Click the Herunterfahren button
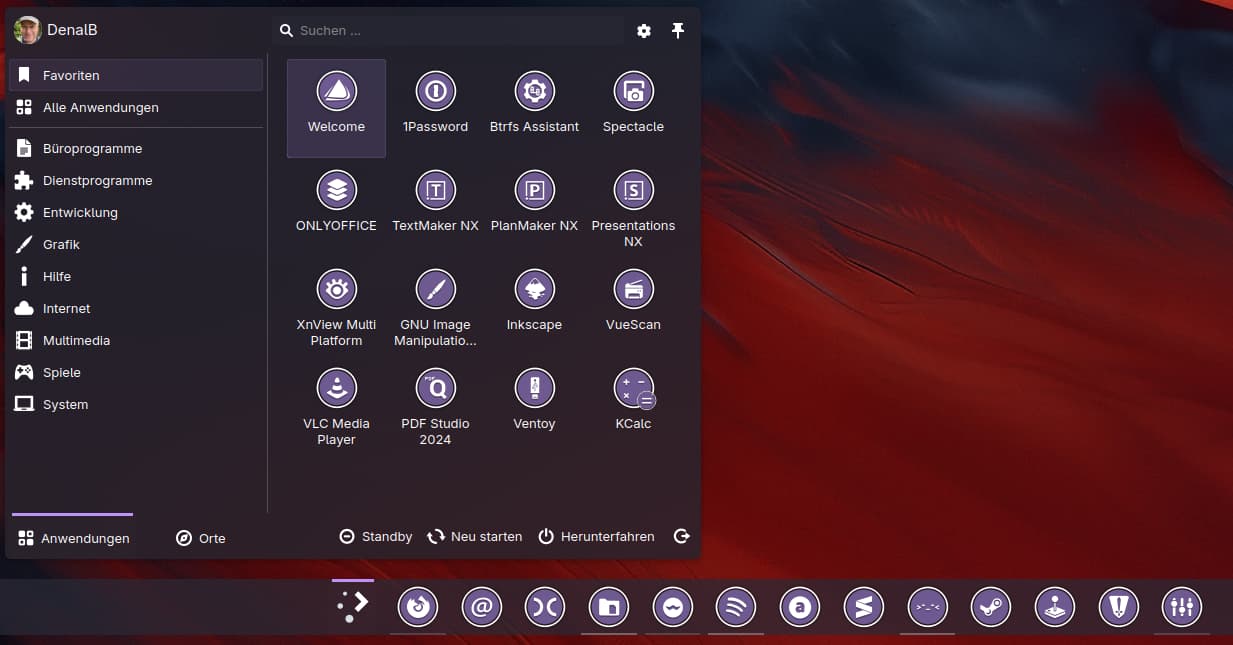Viewport: 1233px width, 645px height. coord(597,537)
